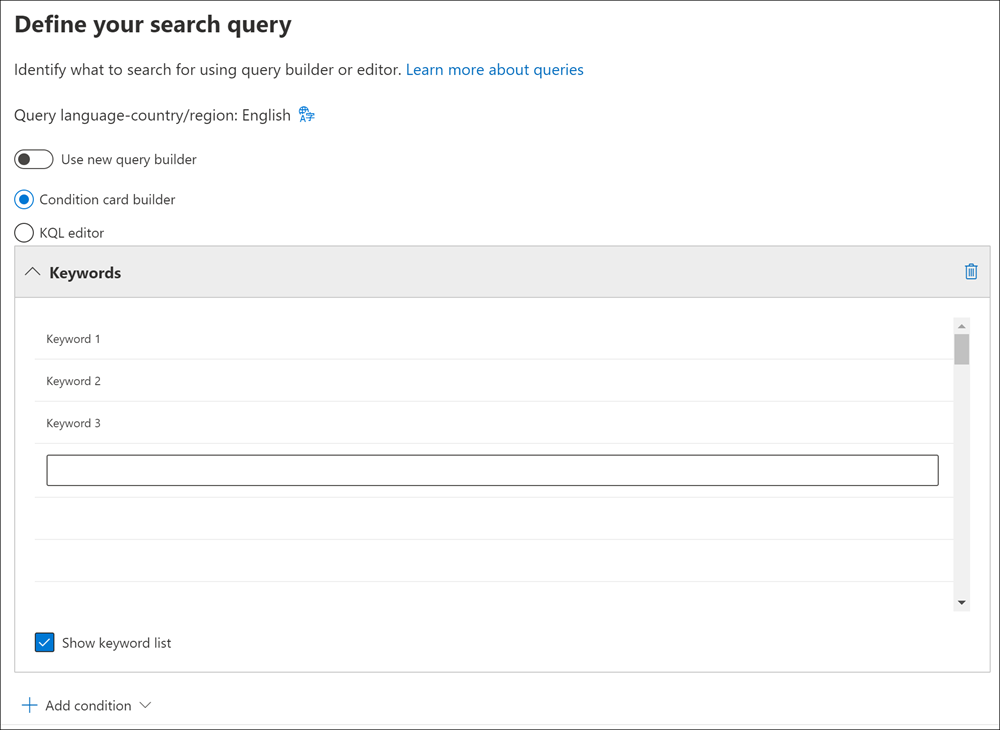1000x730 pixels.
Task: Click the keyword list scrollbar thumb
Action: 962,349
